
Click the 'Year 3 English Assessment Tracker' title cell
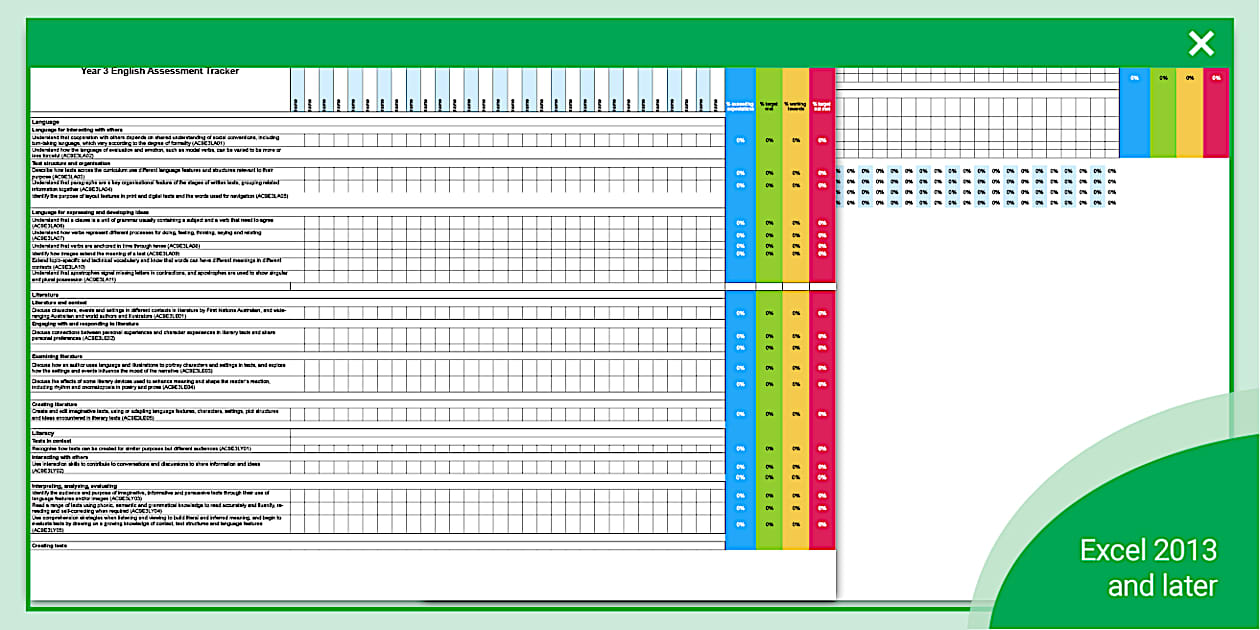tap(160, 71)
